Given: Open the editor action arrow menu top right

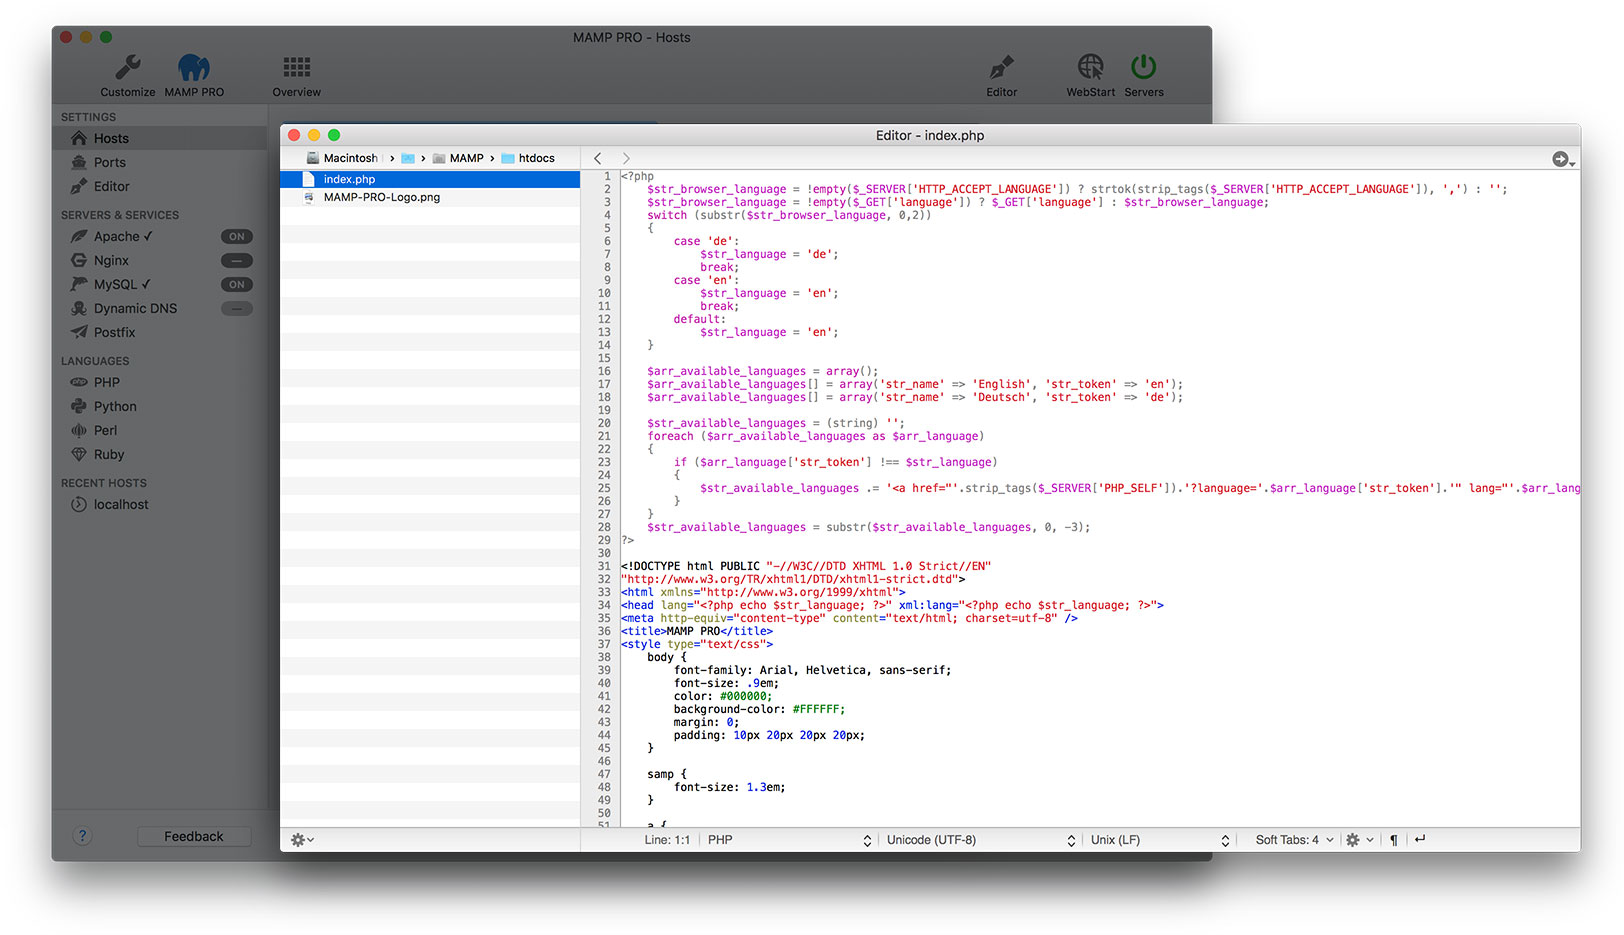Looking at the screenshot, I should [x=1564, y=159].
